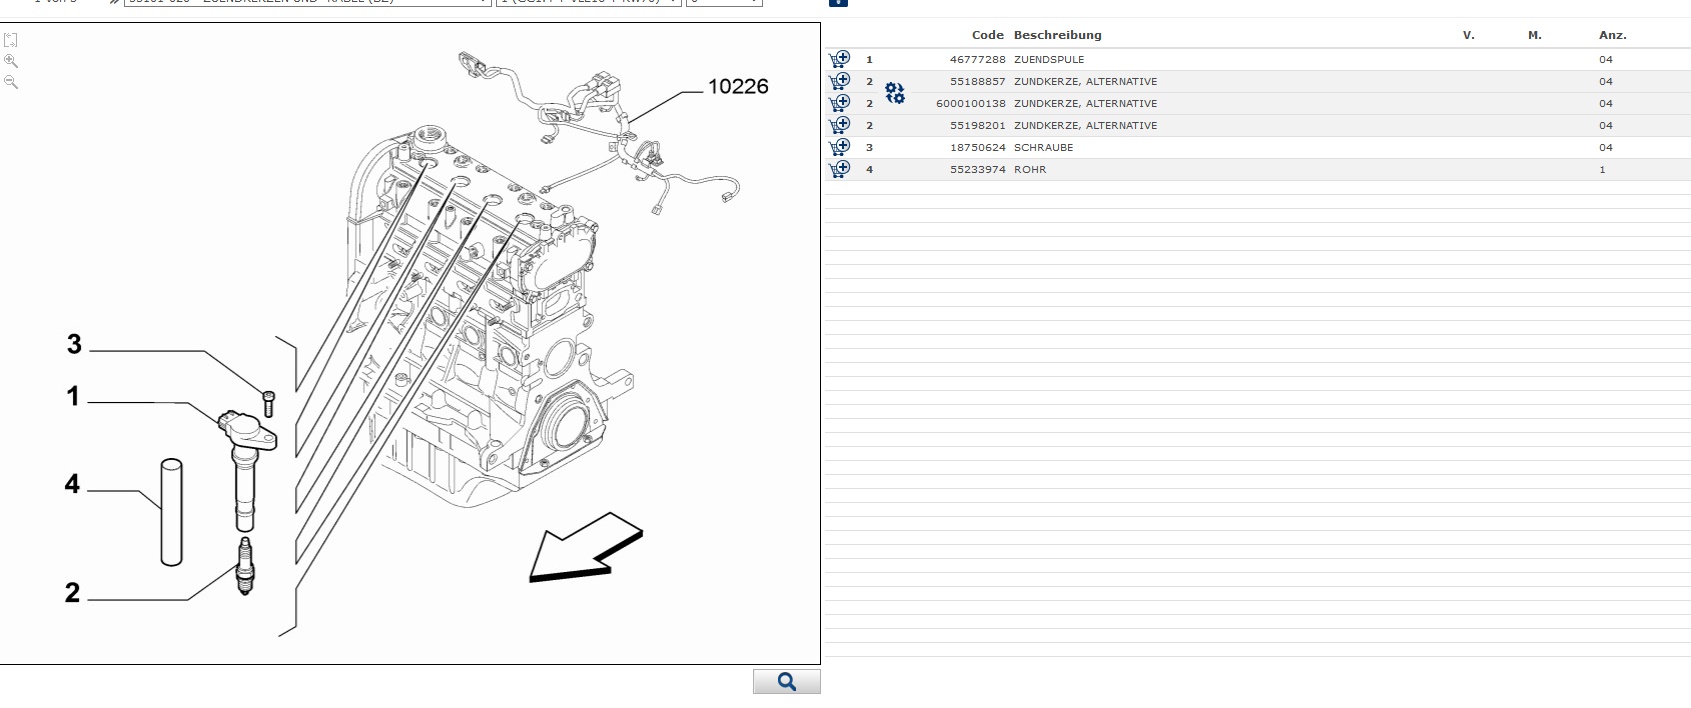Click the Code column header
Image resolution: width=1691 pixels, height=708 pixels.
click(987, 35)
